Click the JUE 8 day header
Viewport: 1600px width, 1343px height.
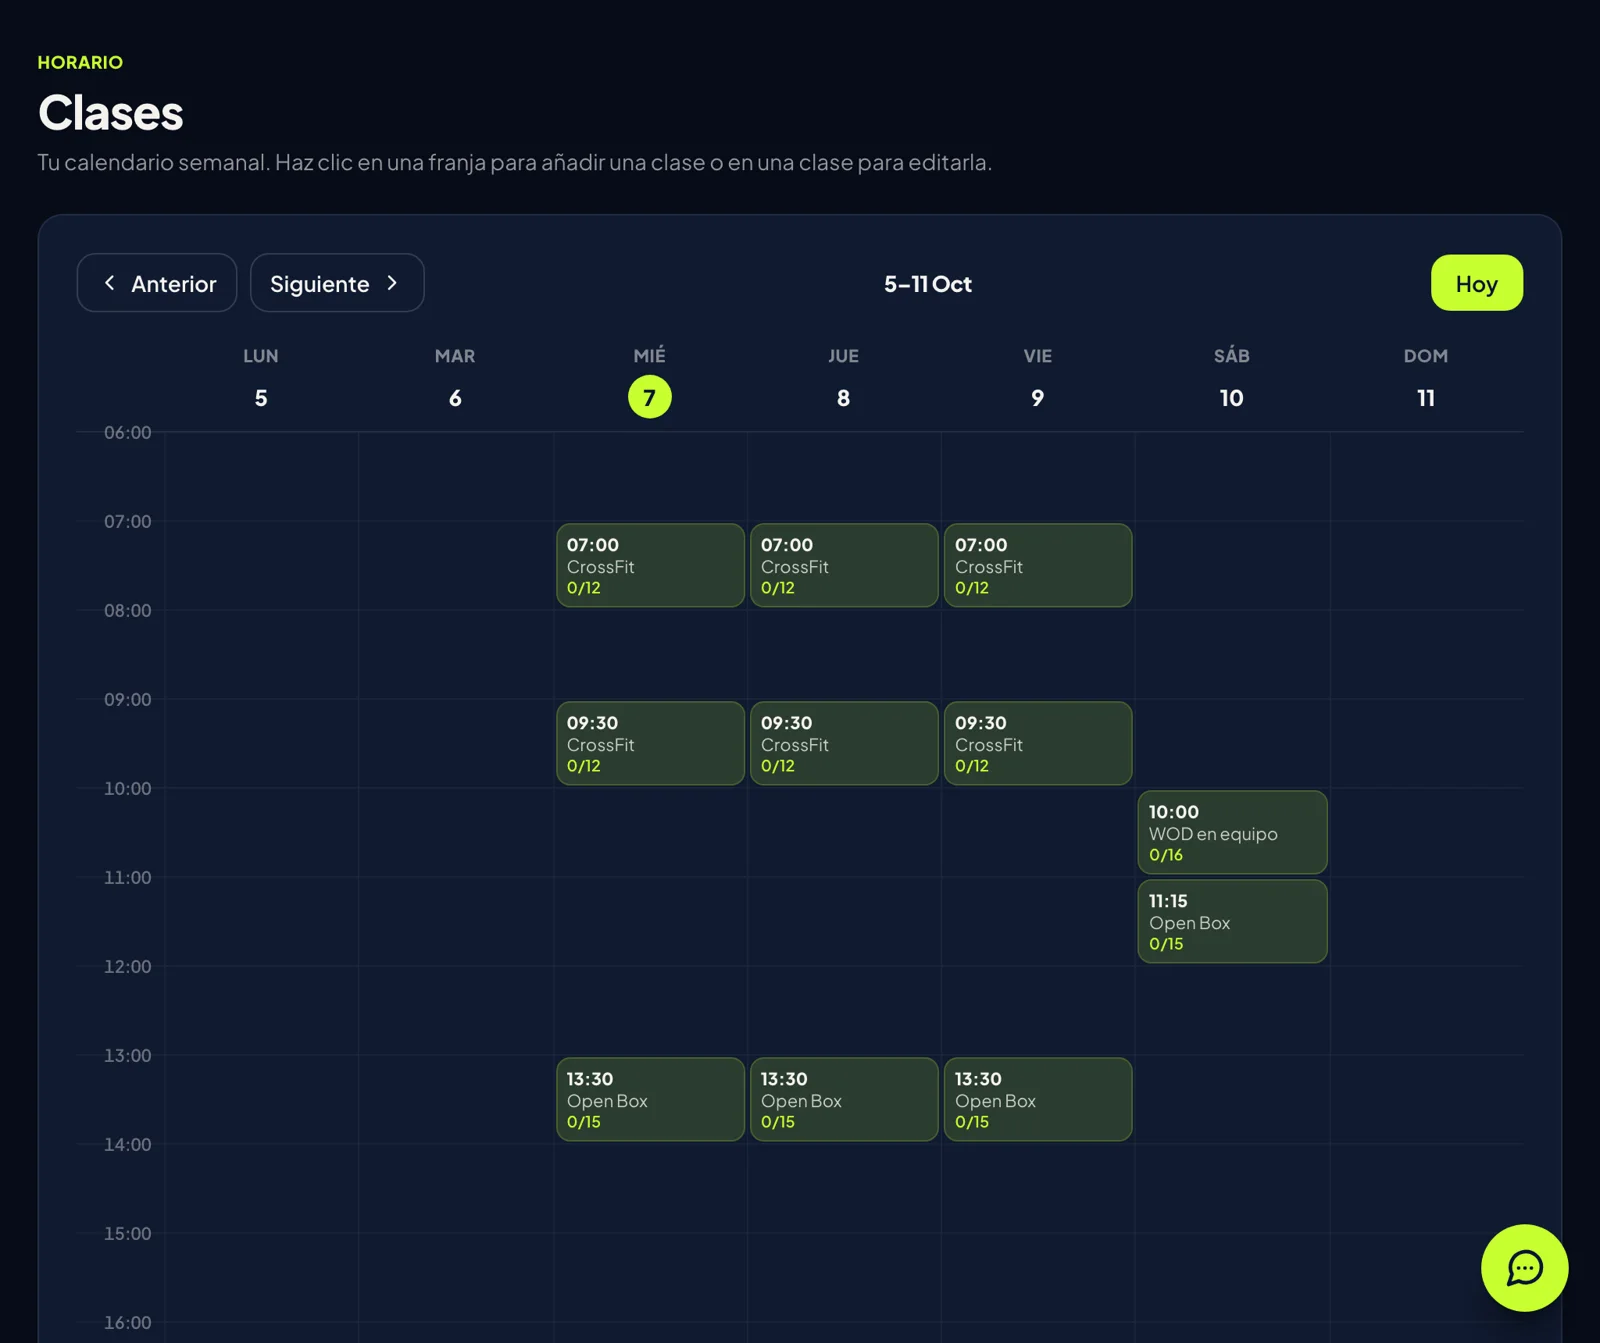(843, 378)
